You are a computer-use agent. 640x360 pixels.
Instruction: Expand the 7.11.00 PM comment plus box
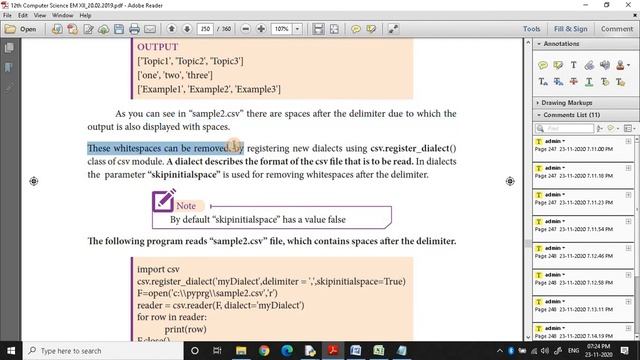coord(628,141)
